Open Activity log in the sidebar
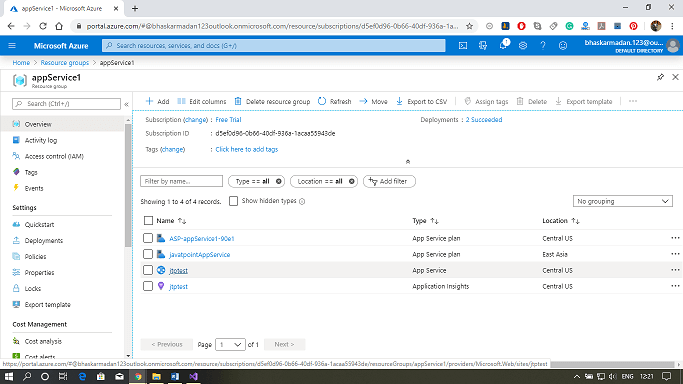 click(x=41, y=140)
